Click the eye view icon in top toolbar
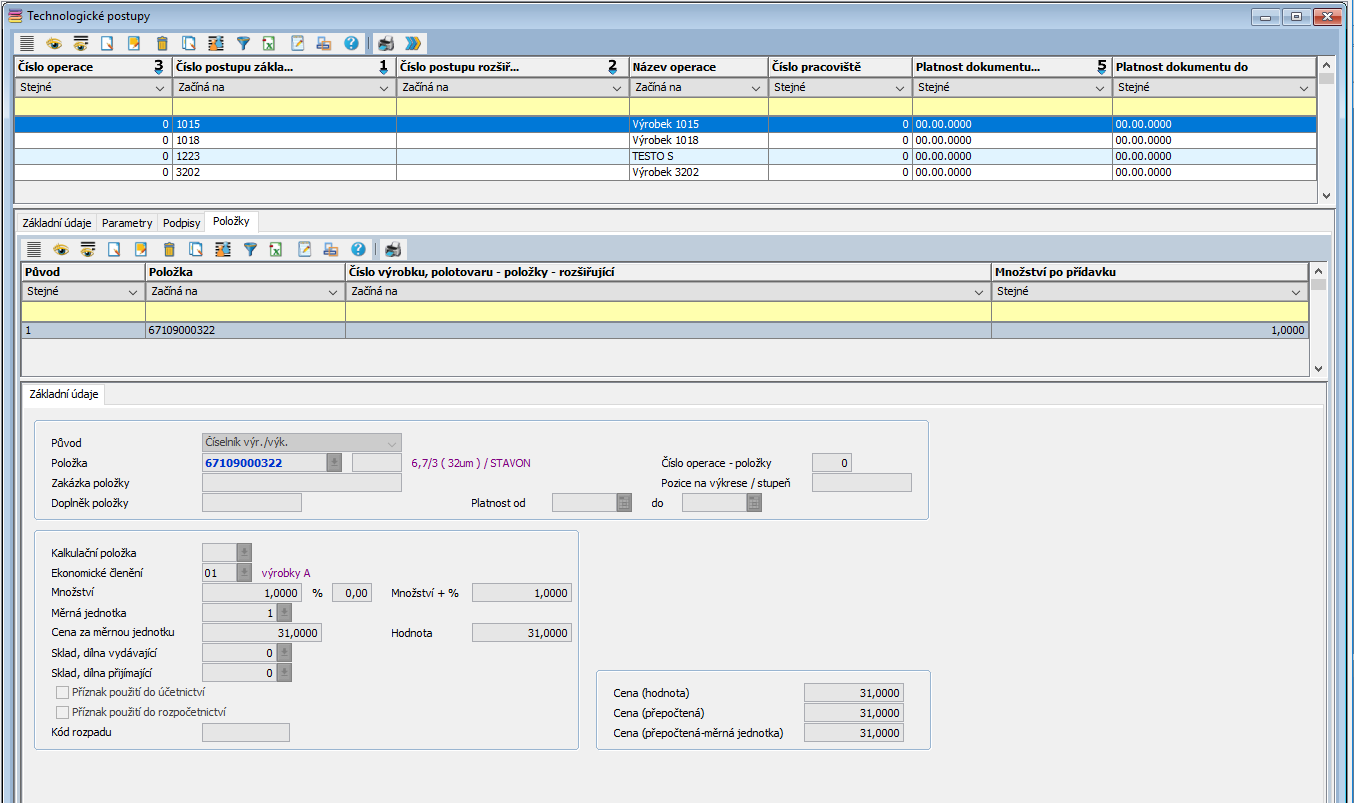 click(x=54, y=43)
